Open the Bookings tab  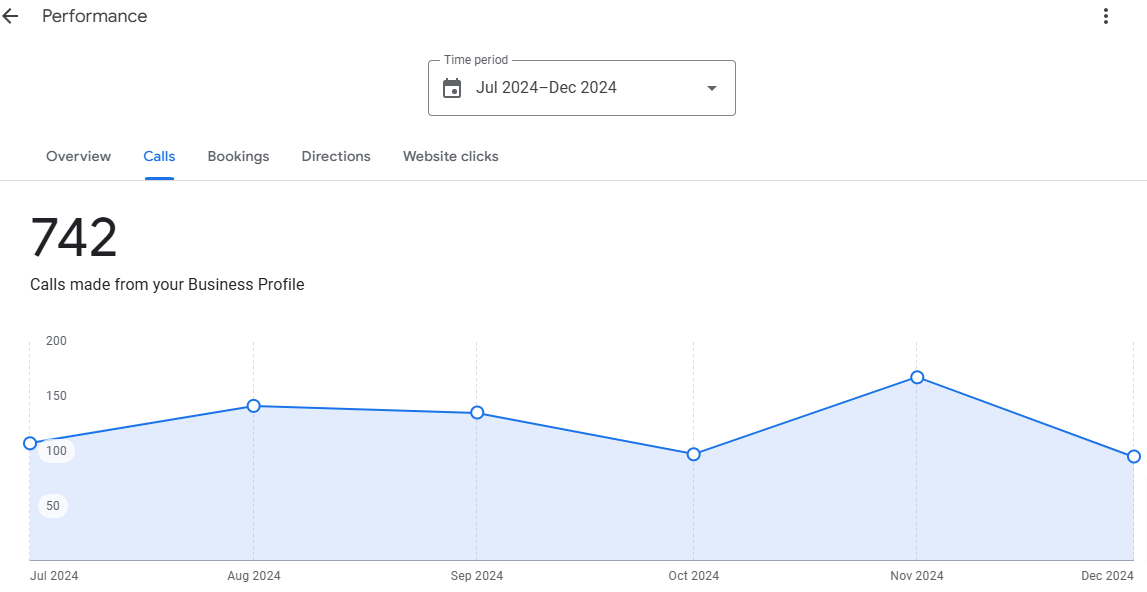point(238,156)
